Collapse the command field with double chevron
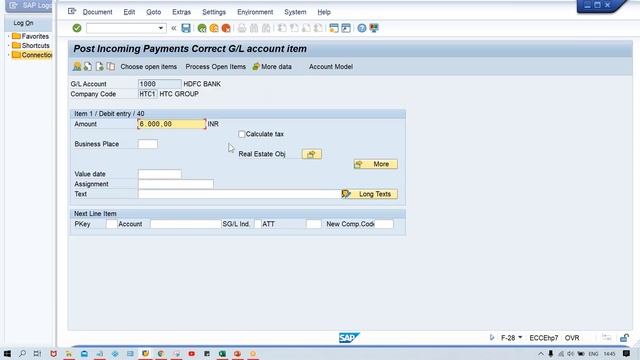Image resolution: width=640 pixels, height=360 pixels. (x=174, y=28)
